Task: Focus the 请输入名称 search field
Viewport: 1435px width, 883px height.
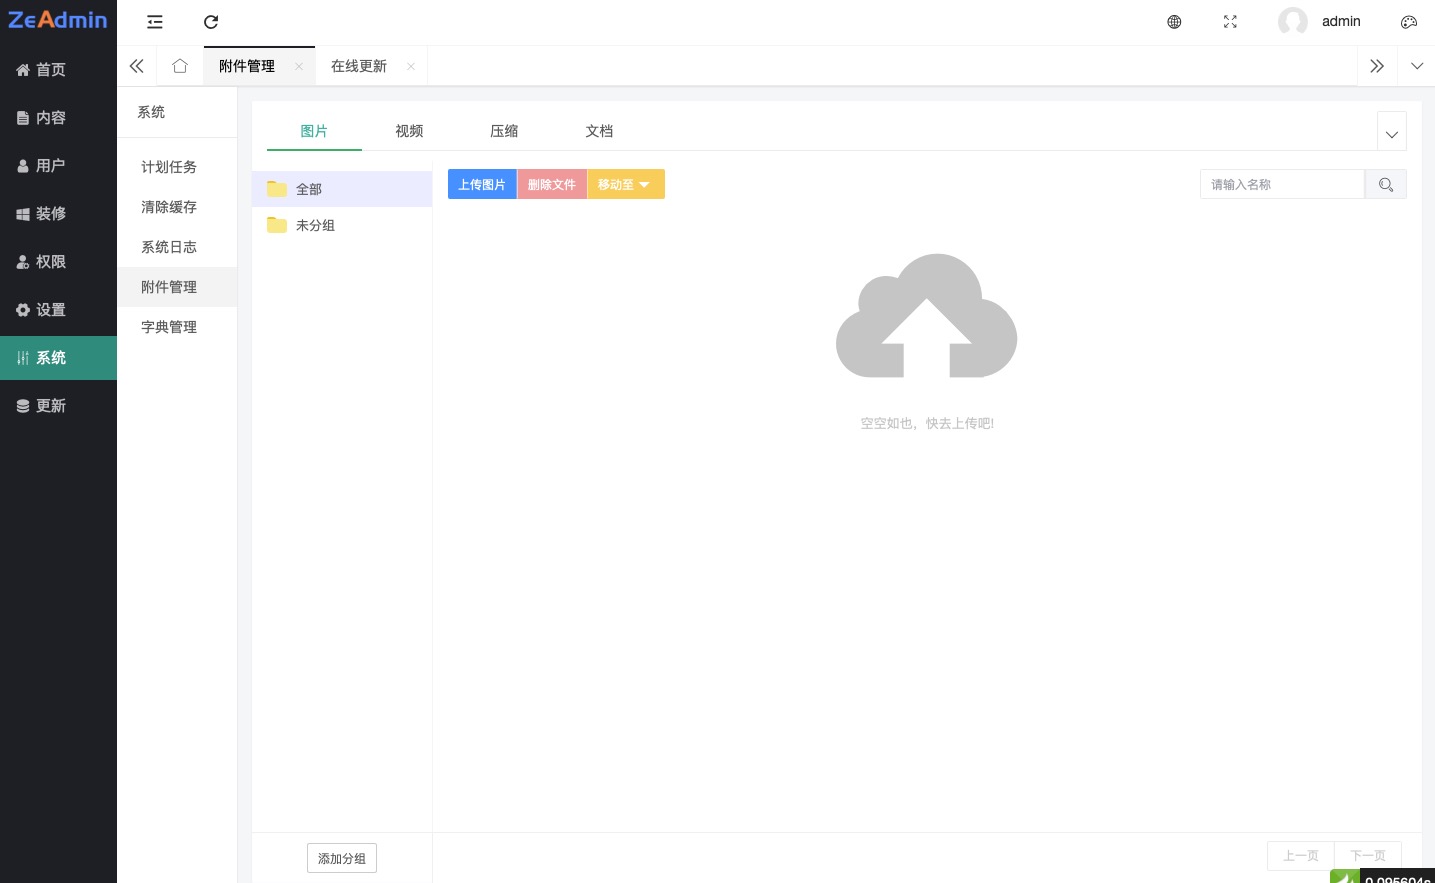Action: [1281, 185]
